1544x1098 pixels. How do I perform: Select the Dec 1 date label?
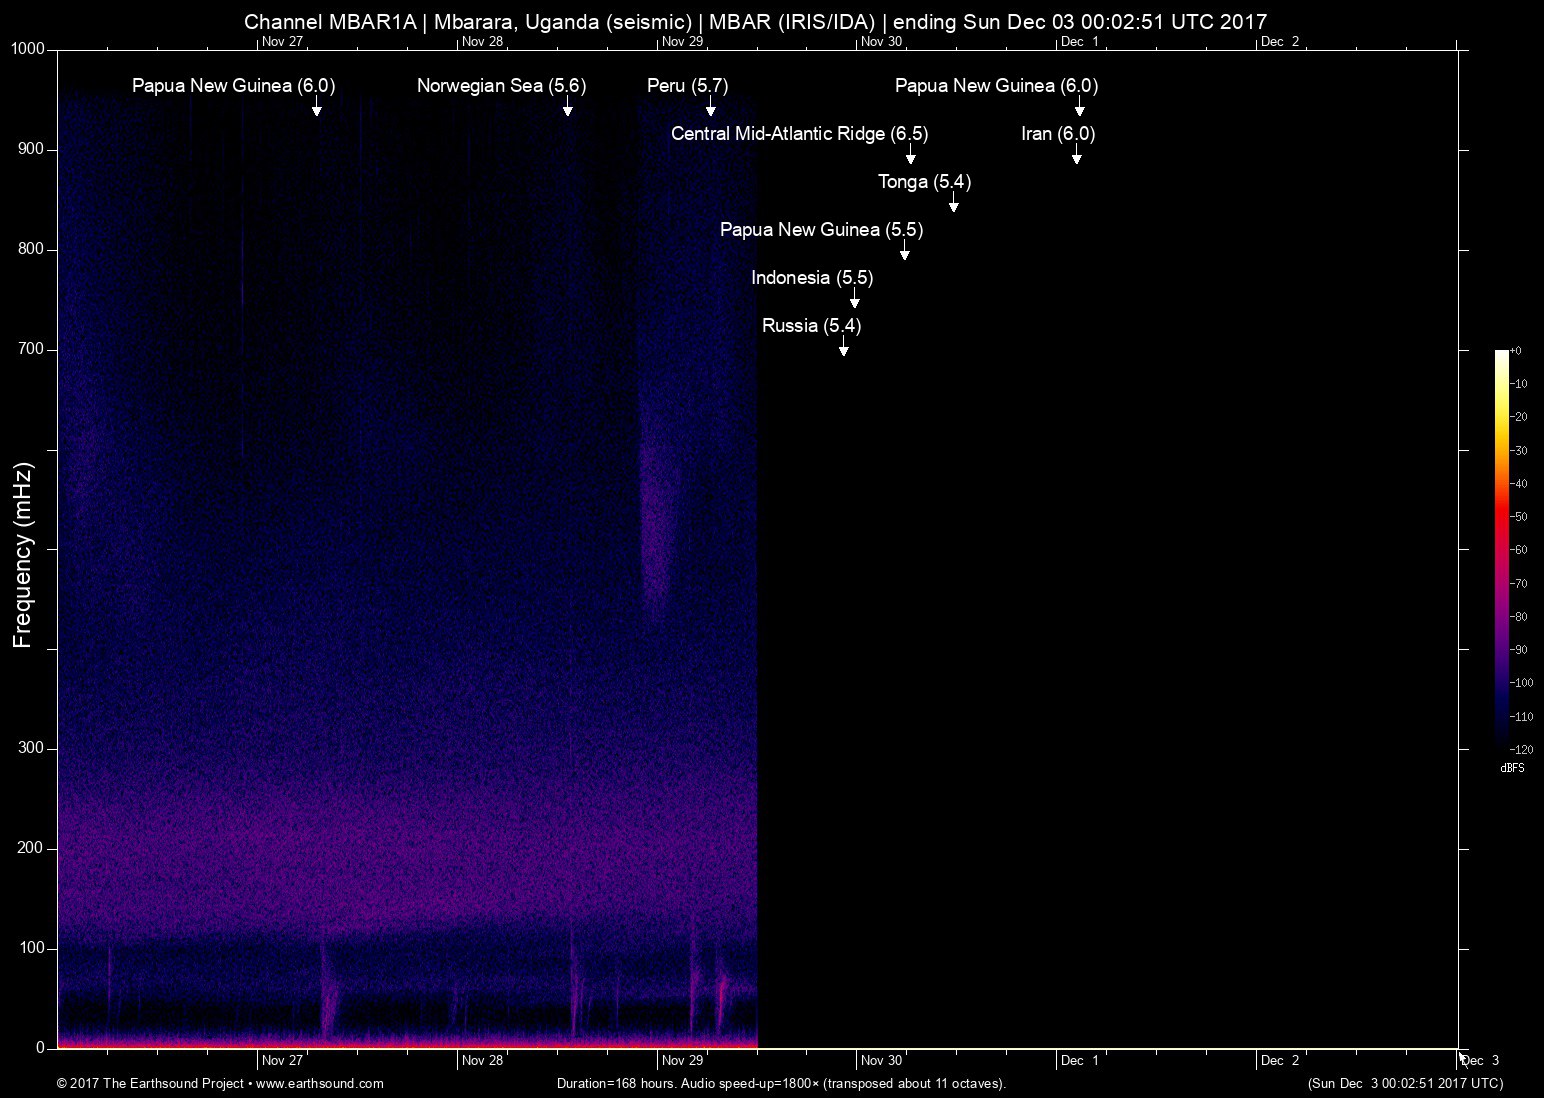point(1082,1060)
